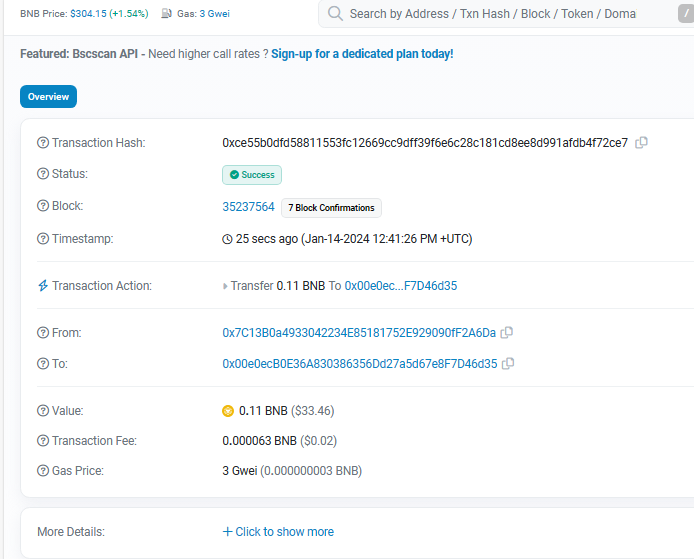This screenshot has height=559, width=694.
Task: Copy the To address to clipboard
Action: (x=508, y=363)
